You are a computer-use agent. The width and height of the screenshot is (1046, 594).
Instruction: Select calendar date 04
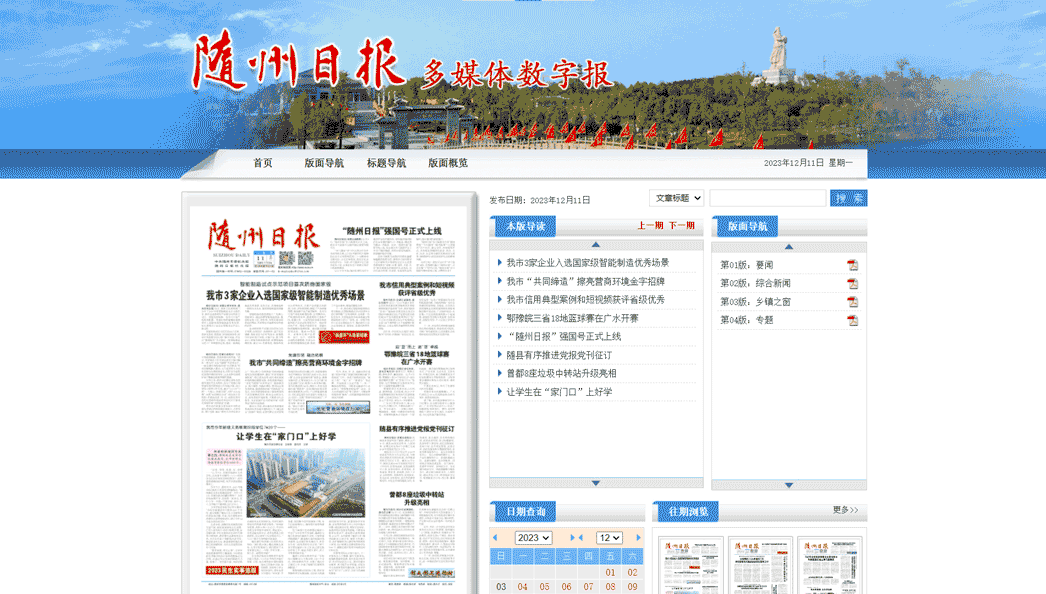[522, 587]
